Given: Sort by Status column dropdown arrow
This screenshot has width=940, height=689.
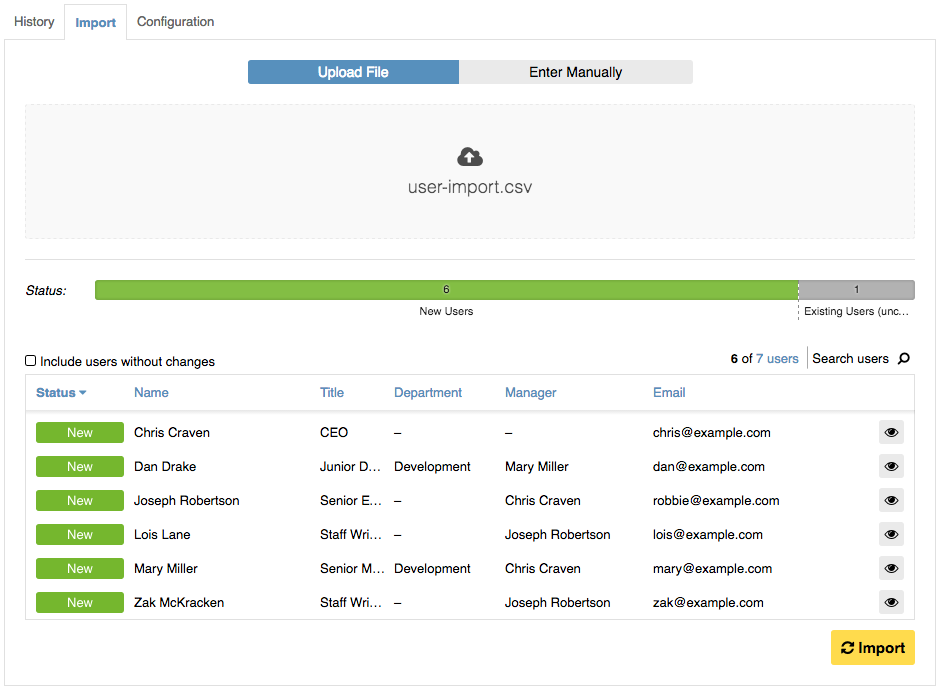Looking at the screenshot, I should pos(83,393).
